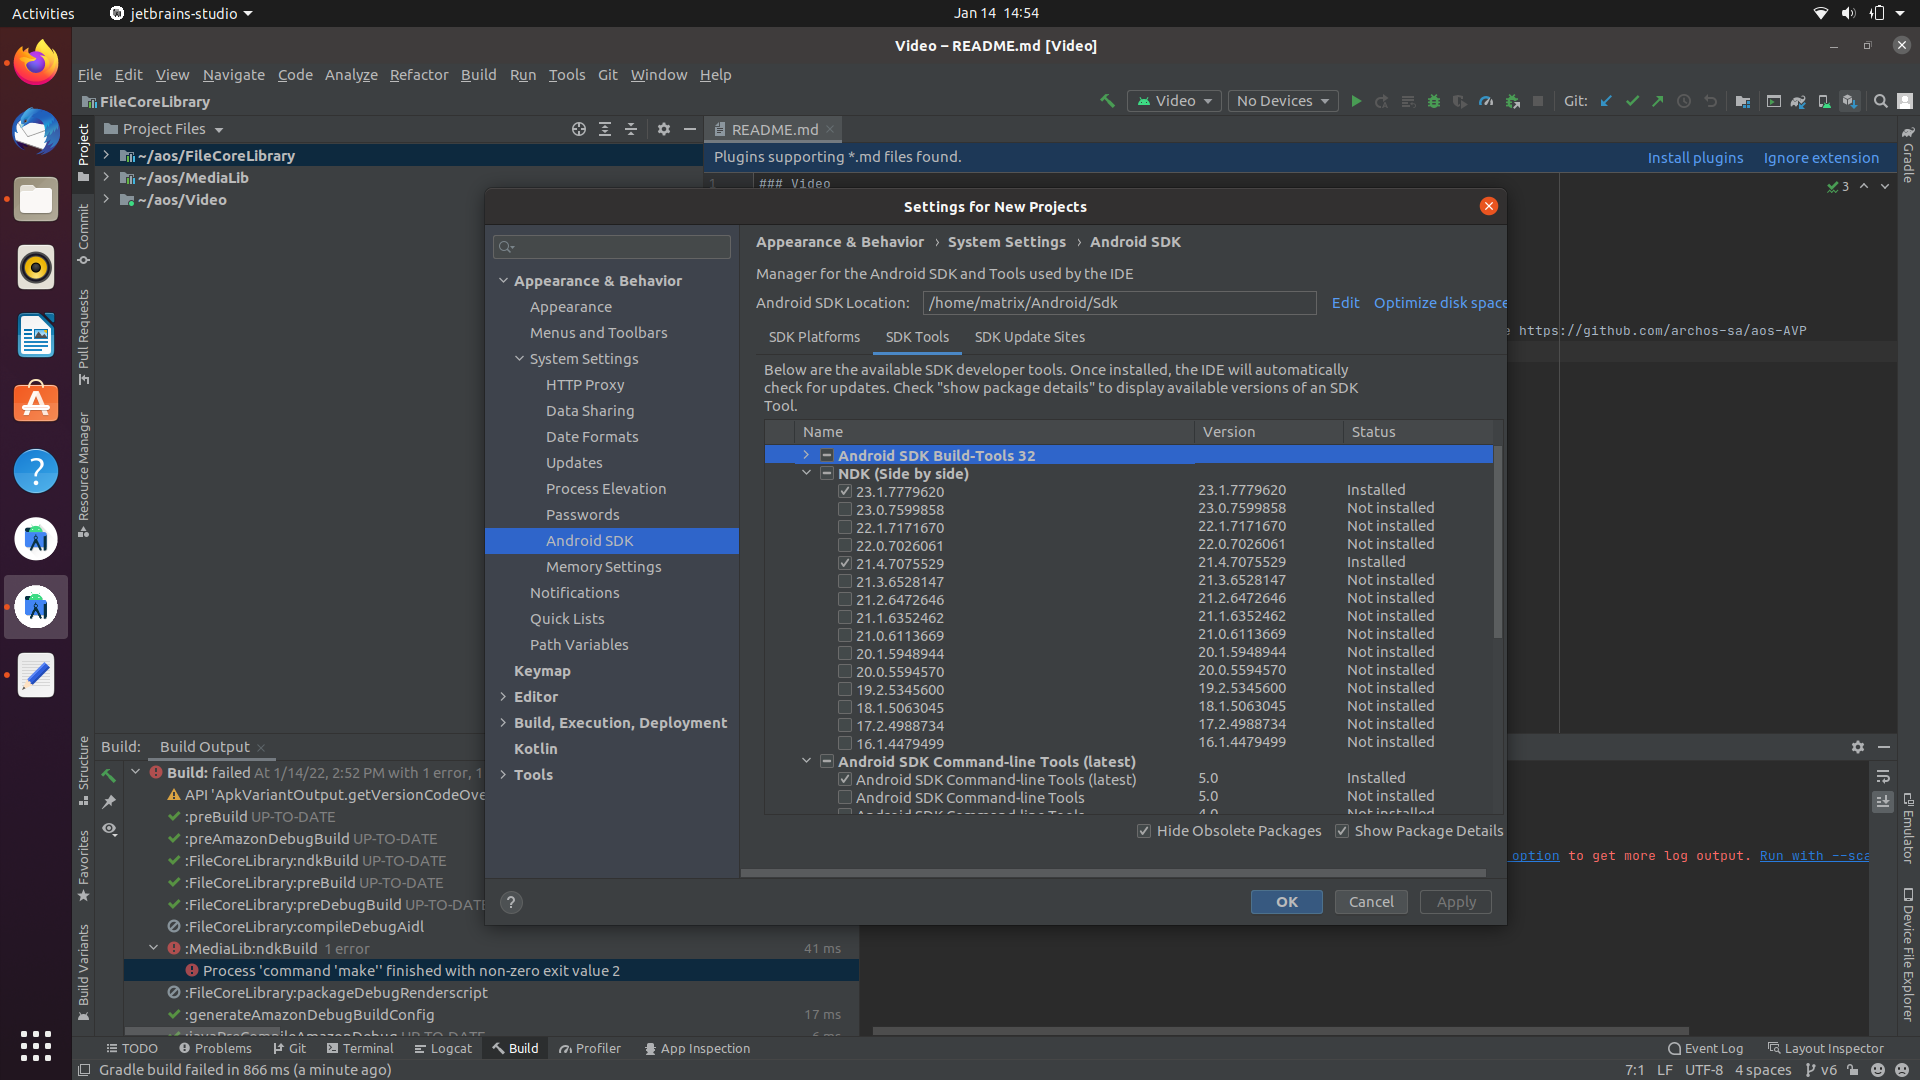The height and width of the screenshot is (1080, 1920).
Task: Start debugging with the Debug icon
Action: point(1434,101)
